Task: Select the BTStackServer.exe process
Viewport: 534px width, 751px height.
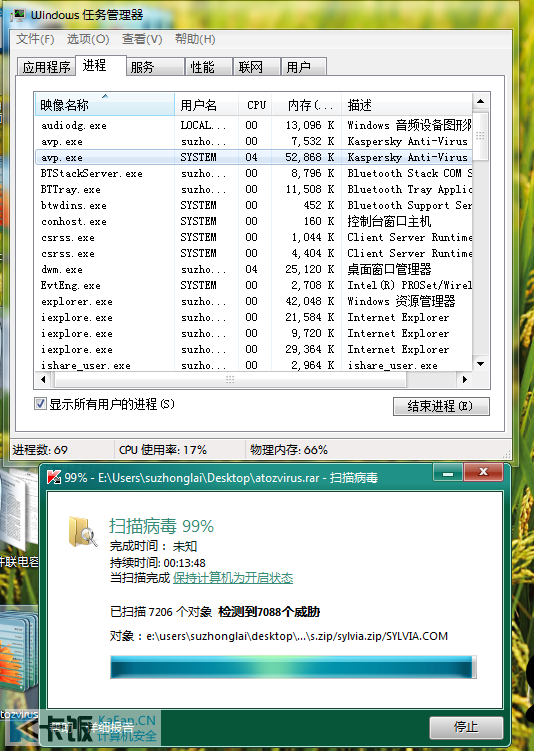Action: tap(253, 173)
